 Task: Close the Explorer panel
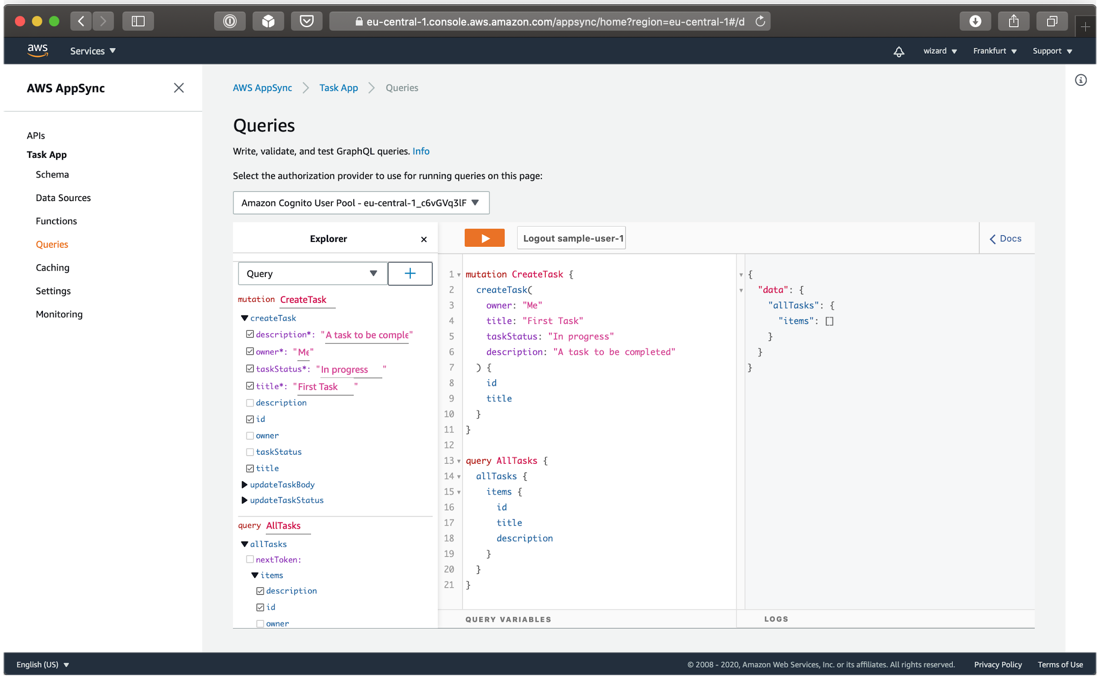coord(424,240)
